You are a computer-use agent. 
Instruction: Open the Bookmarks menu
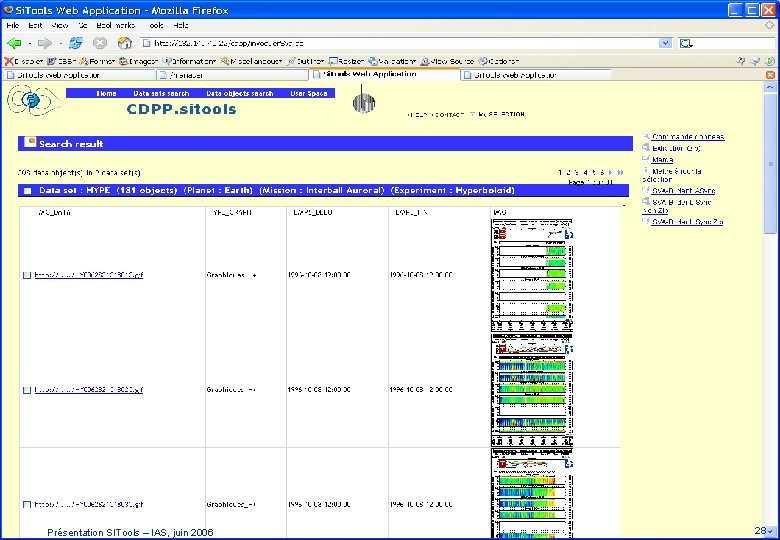point(115,25)
